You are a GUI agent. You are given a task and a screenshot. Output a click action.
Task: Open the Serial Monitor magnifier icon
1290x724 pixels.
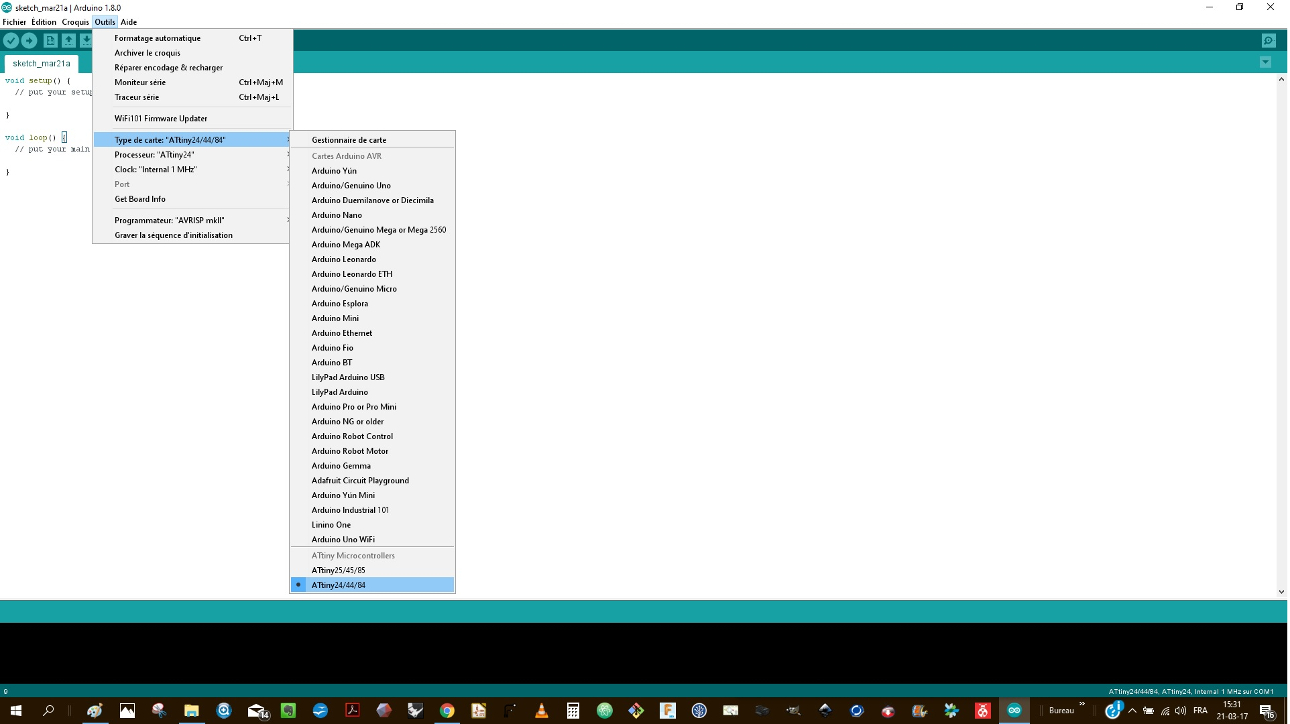1268,41
